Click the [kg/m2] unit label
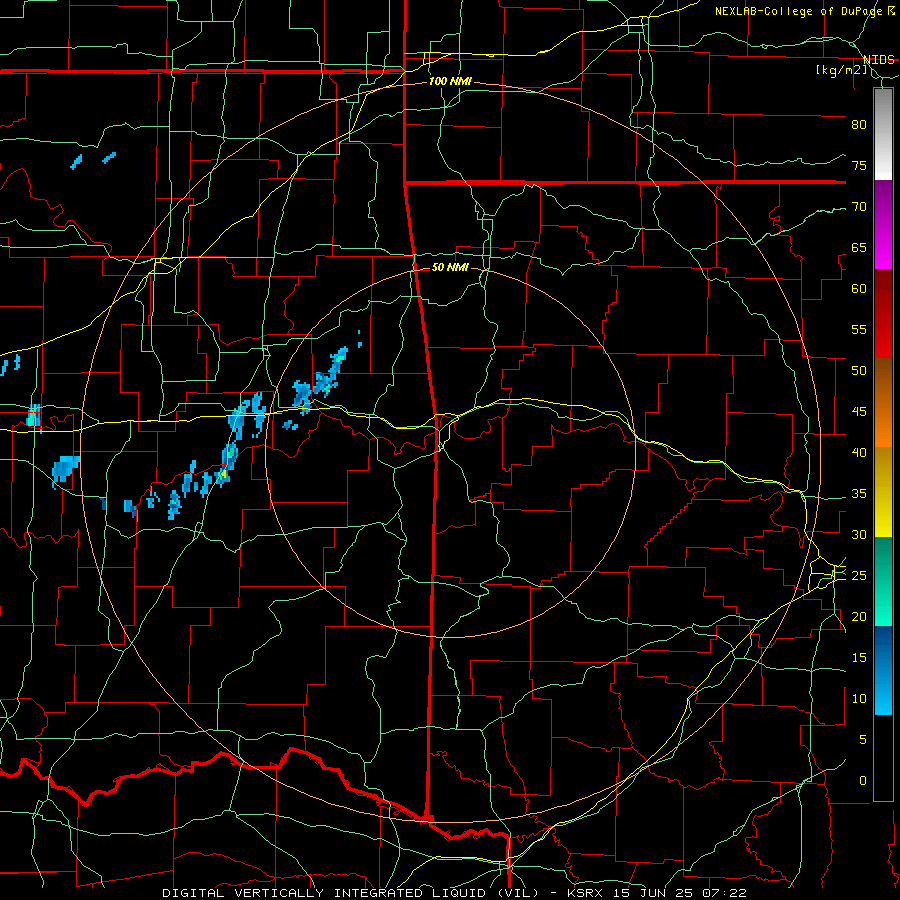This screenshot has width=900, height=900. [x=841, y=70]
